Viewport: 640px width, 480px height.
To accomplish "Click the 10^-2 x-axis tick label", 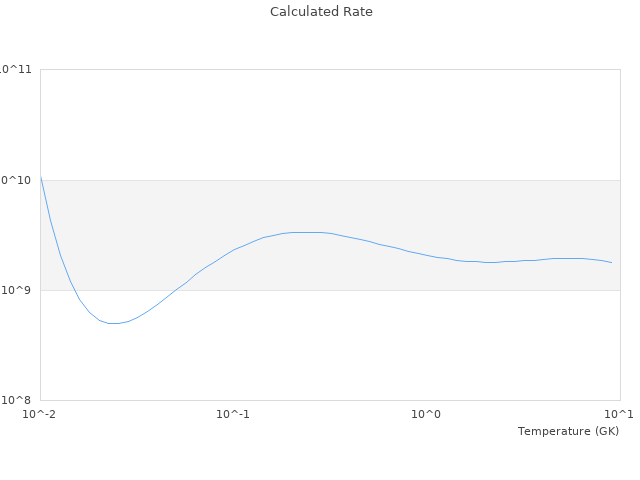I will (x=40, y=414).
